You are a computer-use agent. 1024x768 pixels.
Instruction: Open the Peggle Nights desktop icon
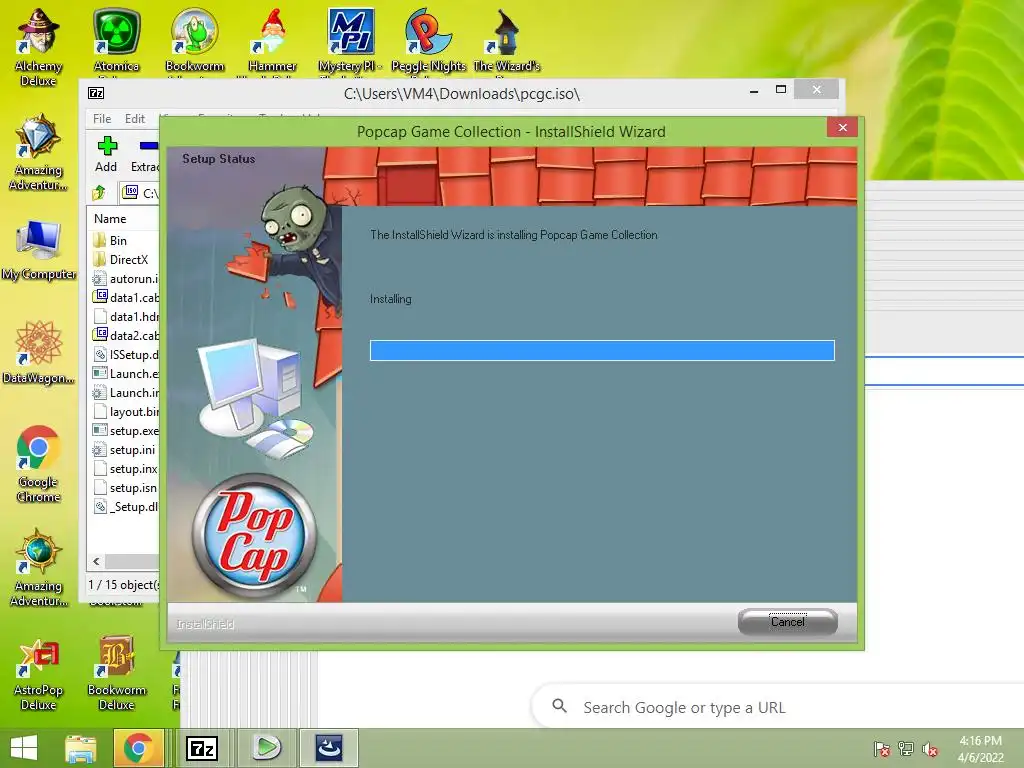coord(428,40)
